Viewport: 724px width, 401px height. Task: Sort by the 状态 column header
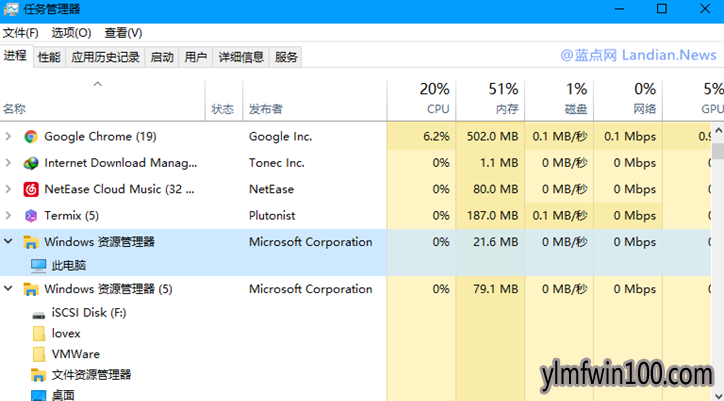click(x=223, y=101)
